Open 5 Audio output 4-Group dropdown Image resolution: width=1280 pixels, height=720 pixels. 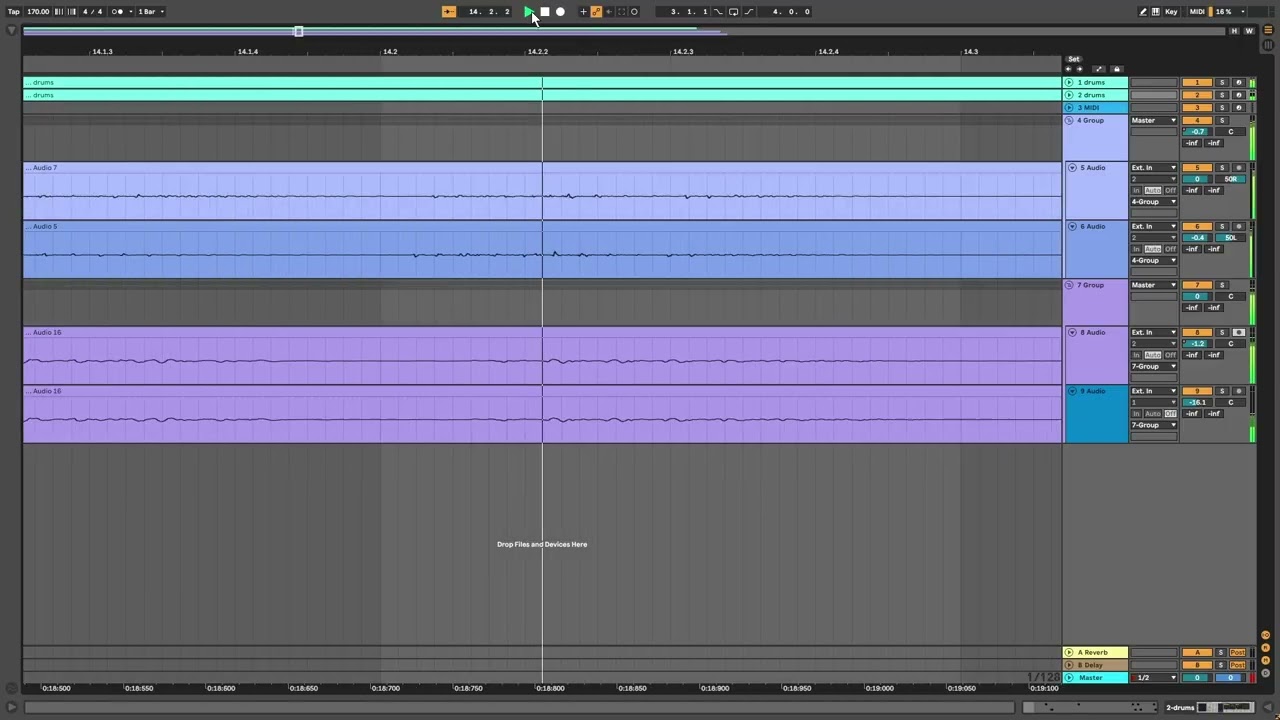(x=1154, y=202)
